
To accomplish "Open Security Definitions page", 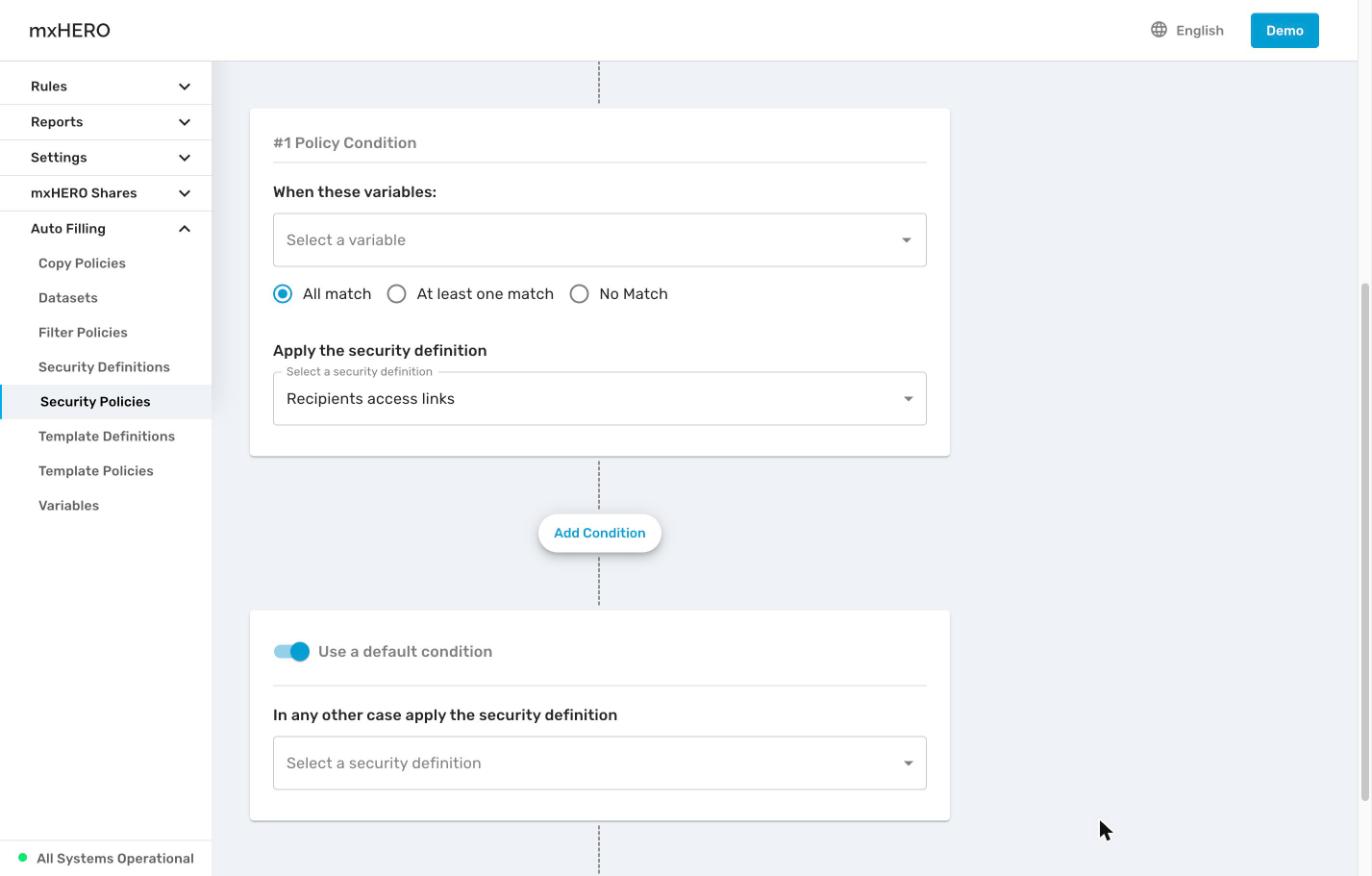I will (x=104, y=367).
